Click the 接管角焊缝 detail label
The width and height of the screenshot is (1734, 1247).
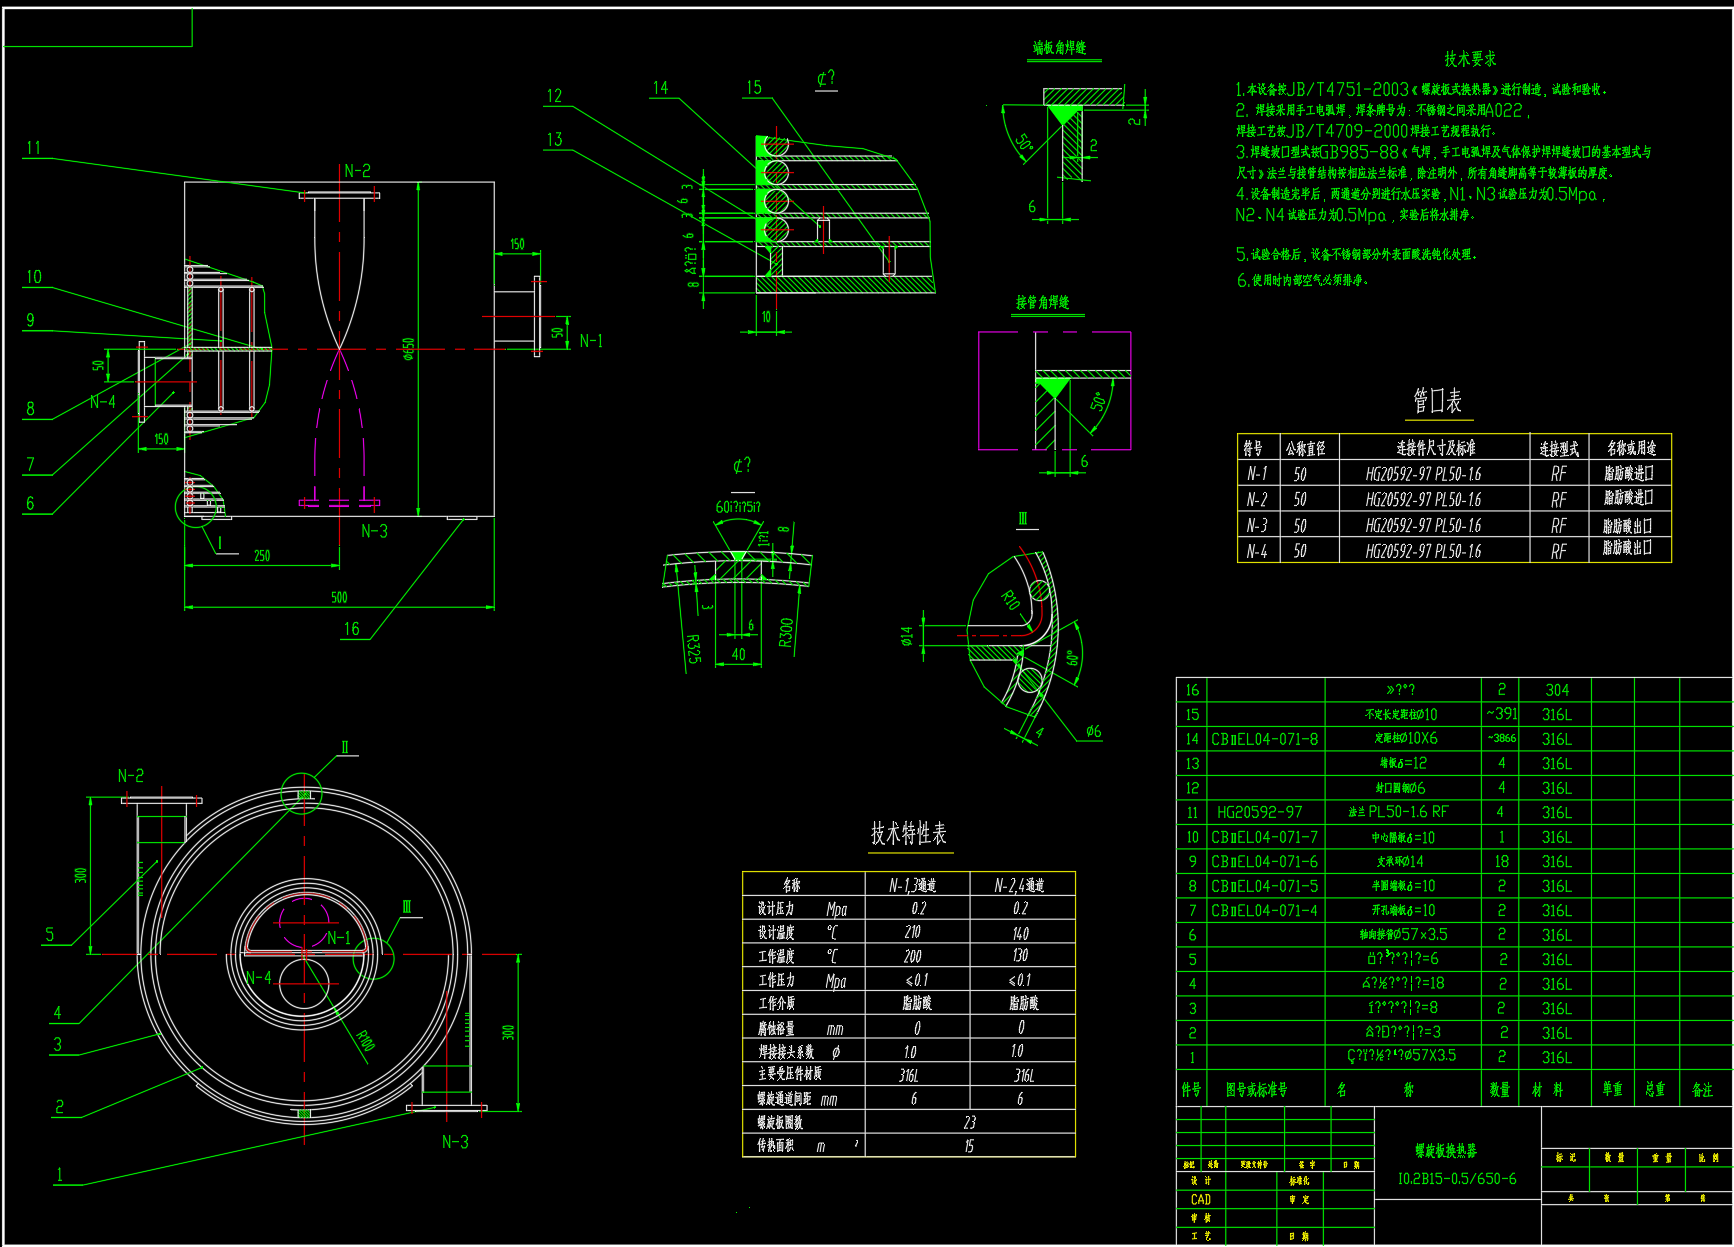point(1042,302)
